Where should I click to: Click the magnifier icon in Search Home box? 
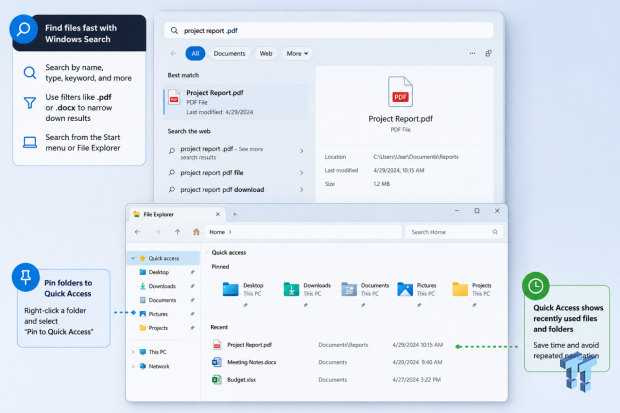point(495,232)
